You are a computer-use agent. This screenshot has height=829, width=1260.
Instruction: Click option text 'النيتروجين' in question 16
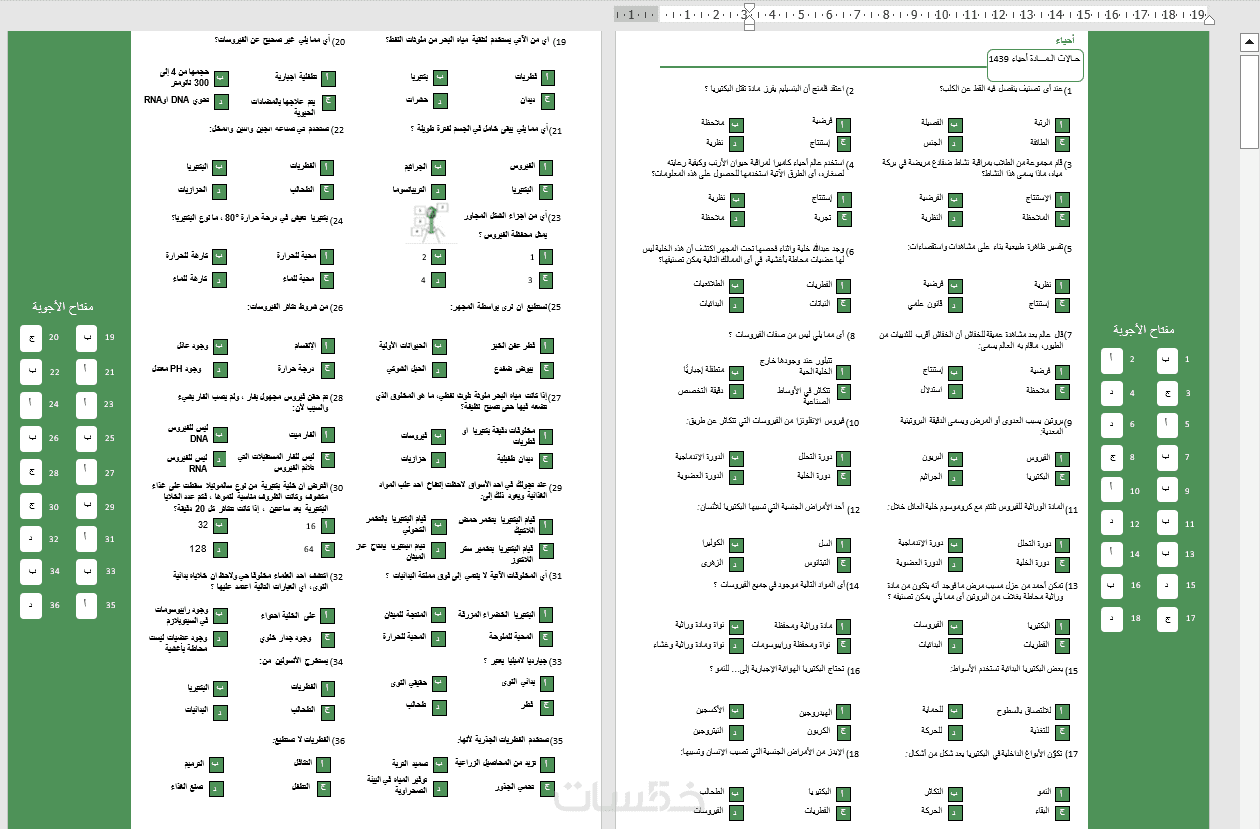pos(706,731)
